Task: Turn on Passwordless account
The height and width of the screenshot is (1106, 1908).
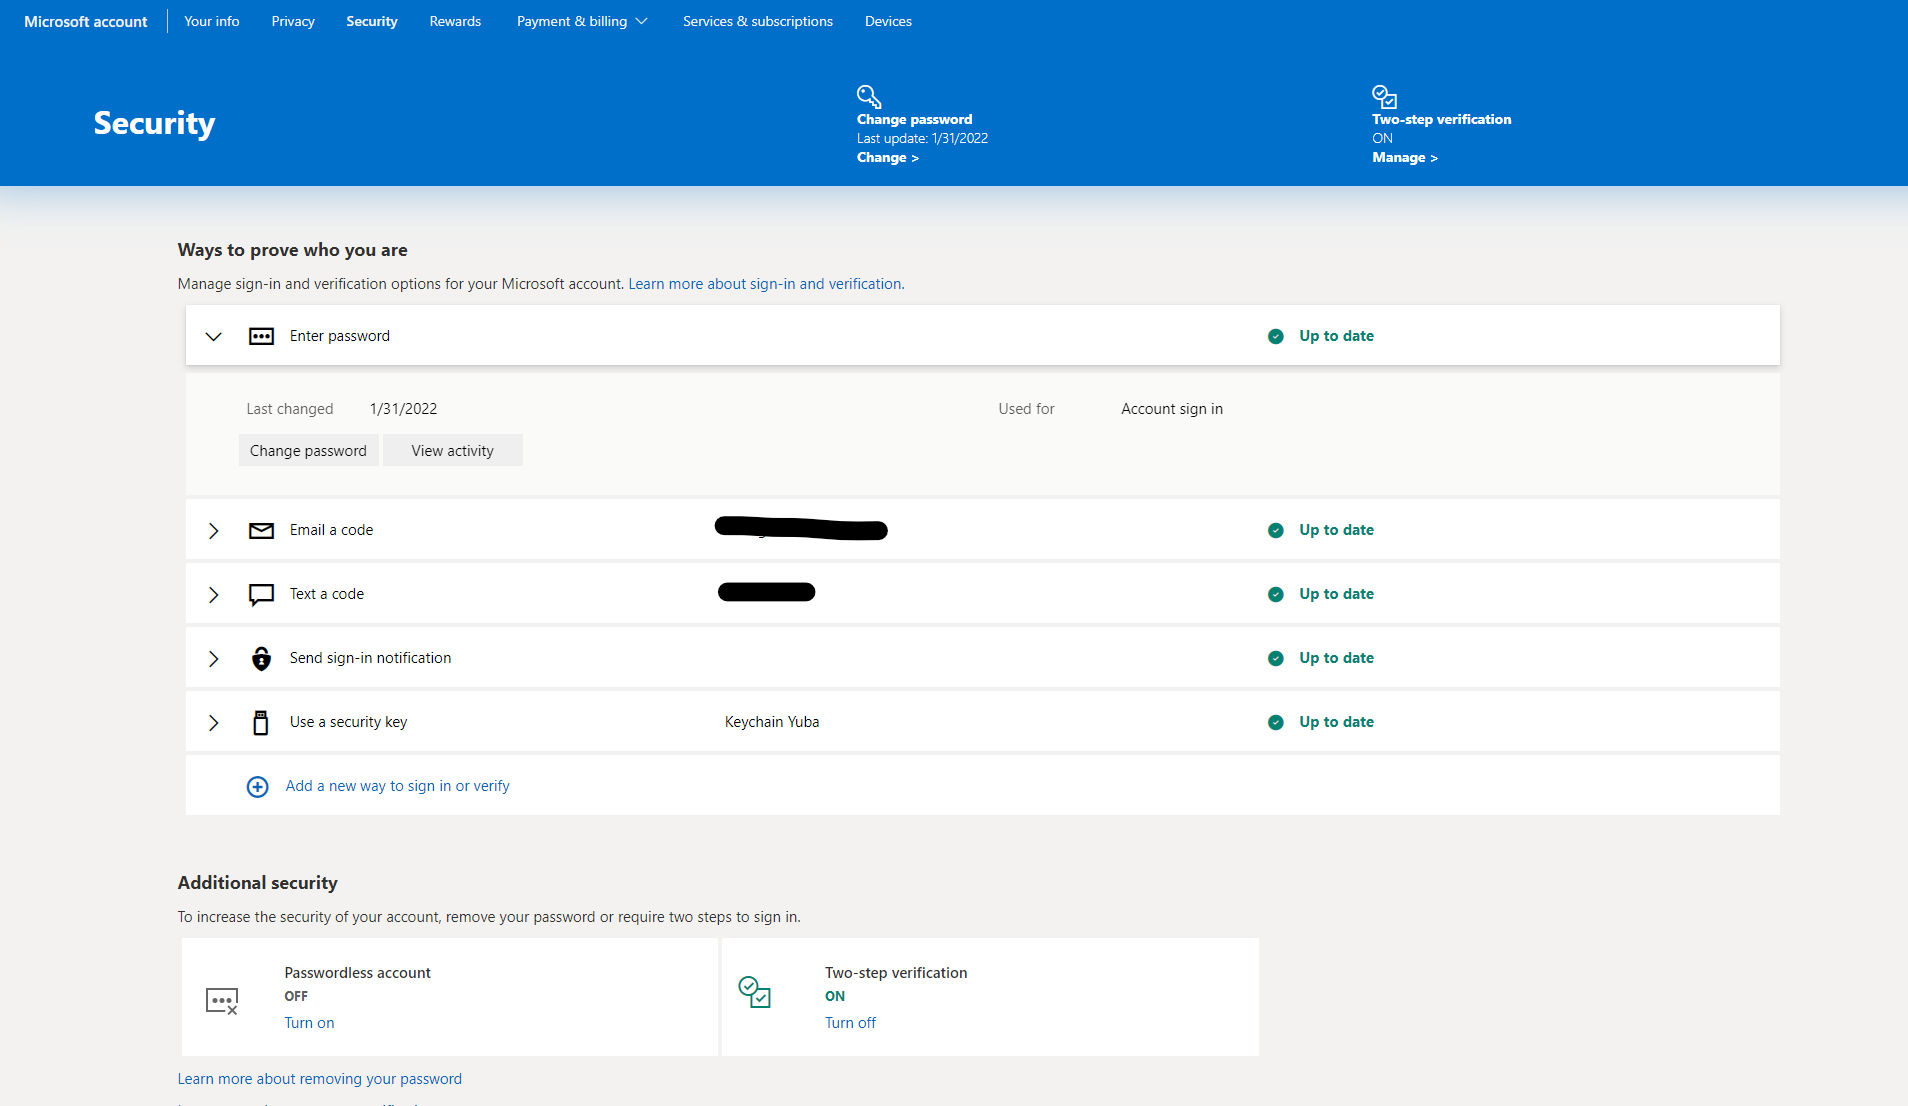Action: click(309, 1023)
